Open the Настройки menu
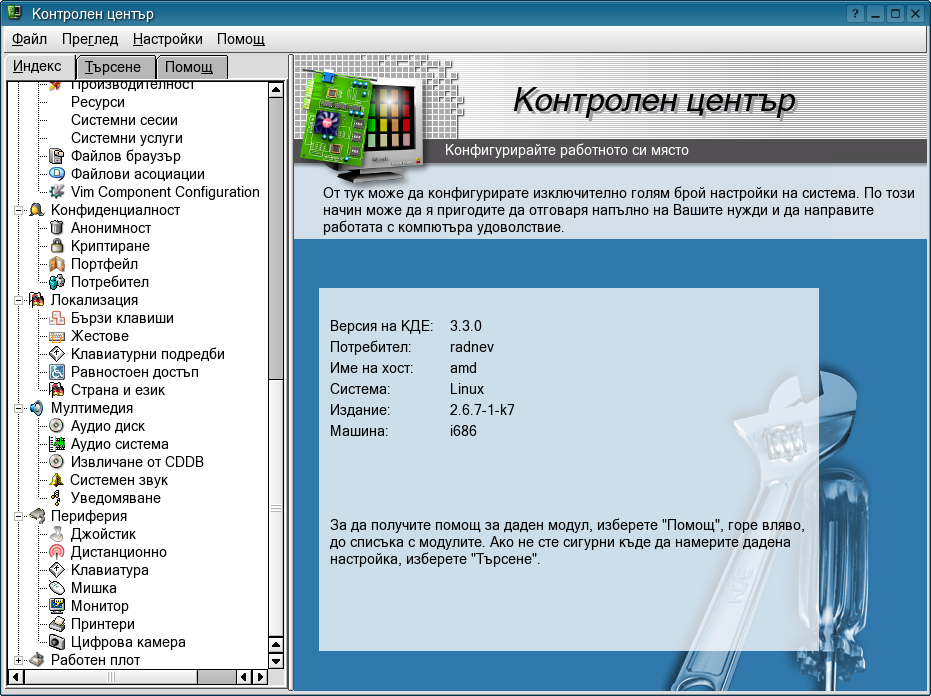931x696 pixels. (167, 39)
